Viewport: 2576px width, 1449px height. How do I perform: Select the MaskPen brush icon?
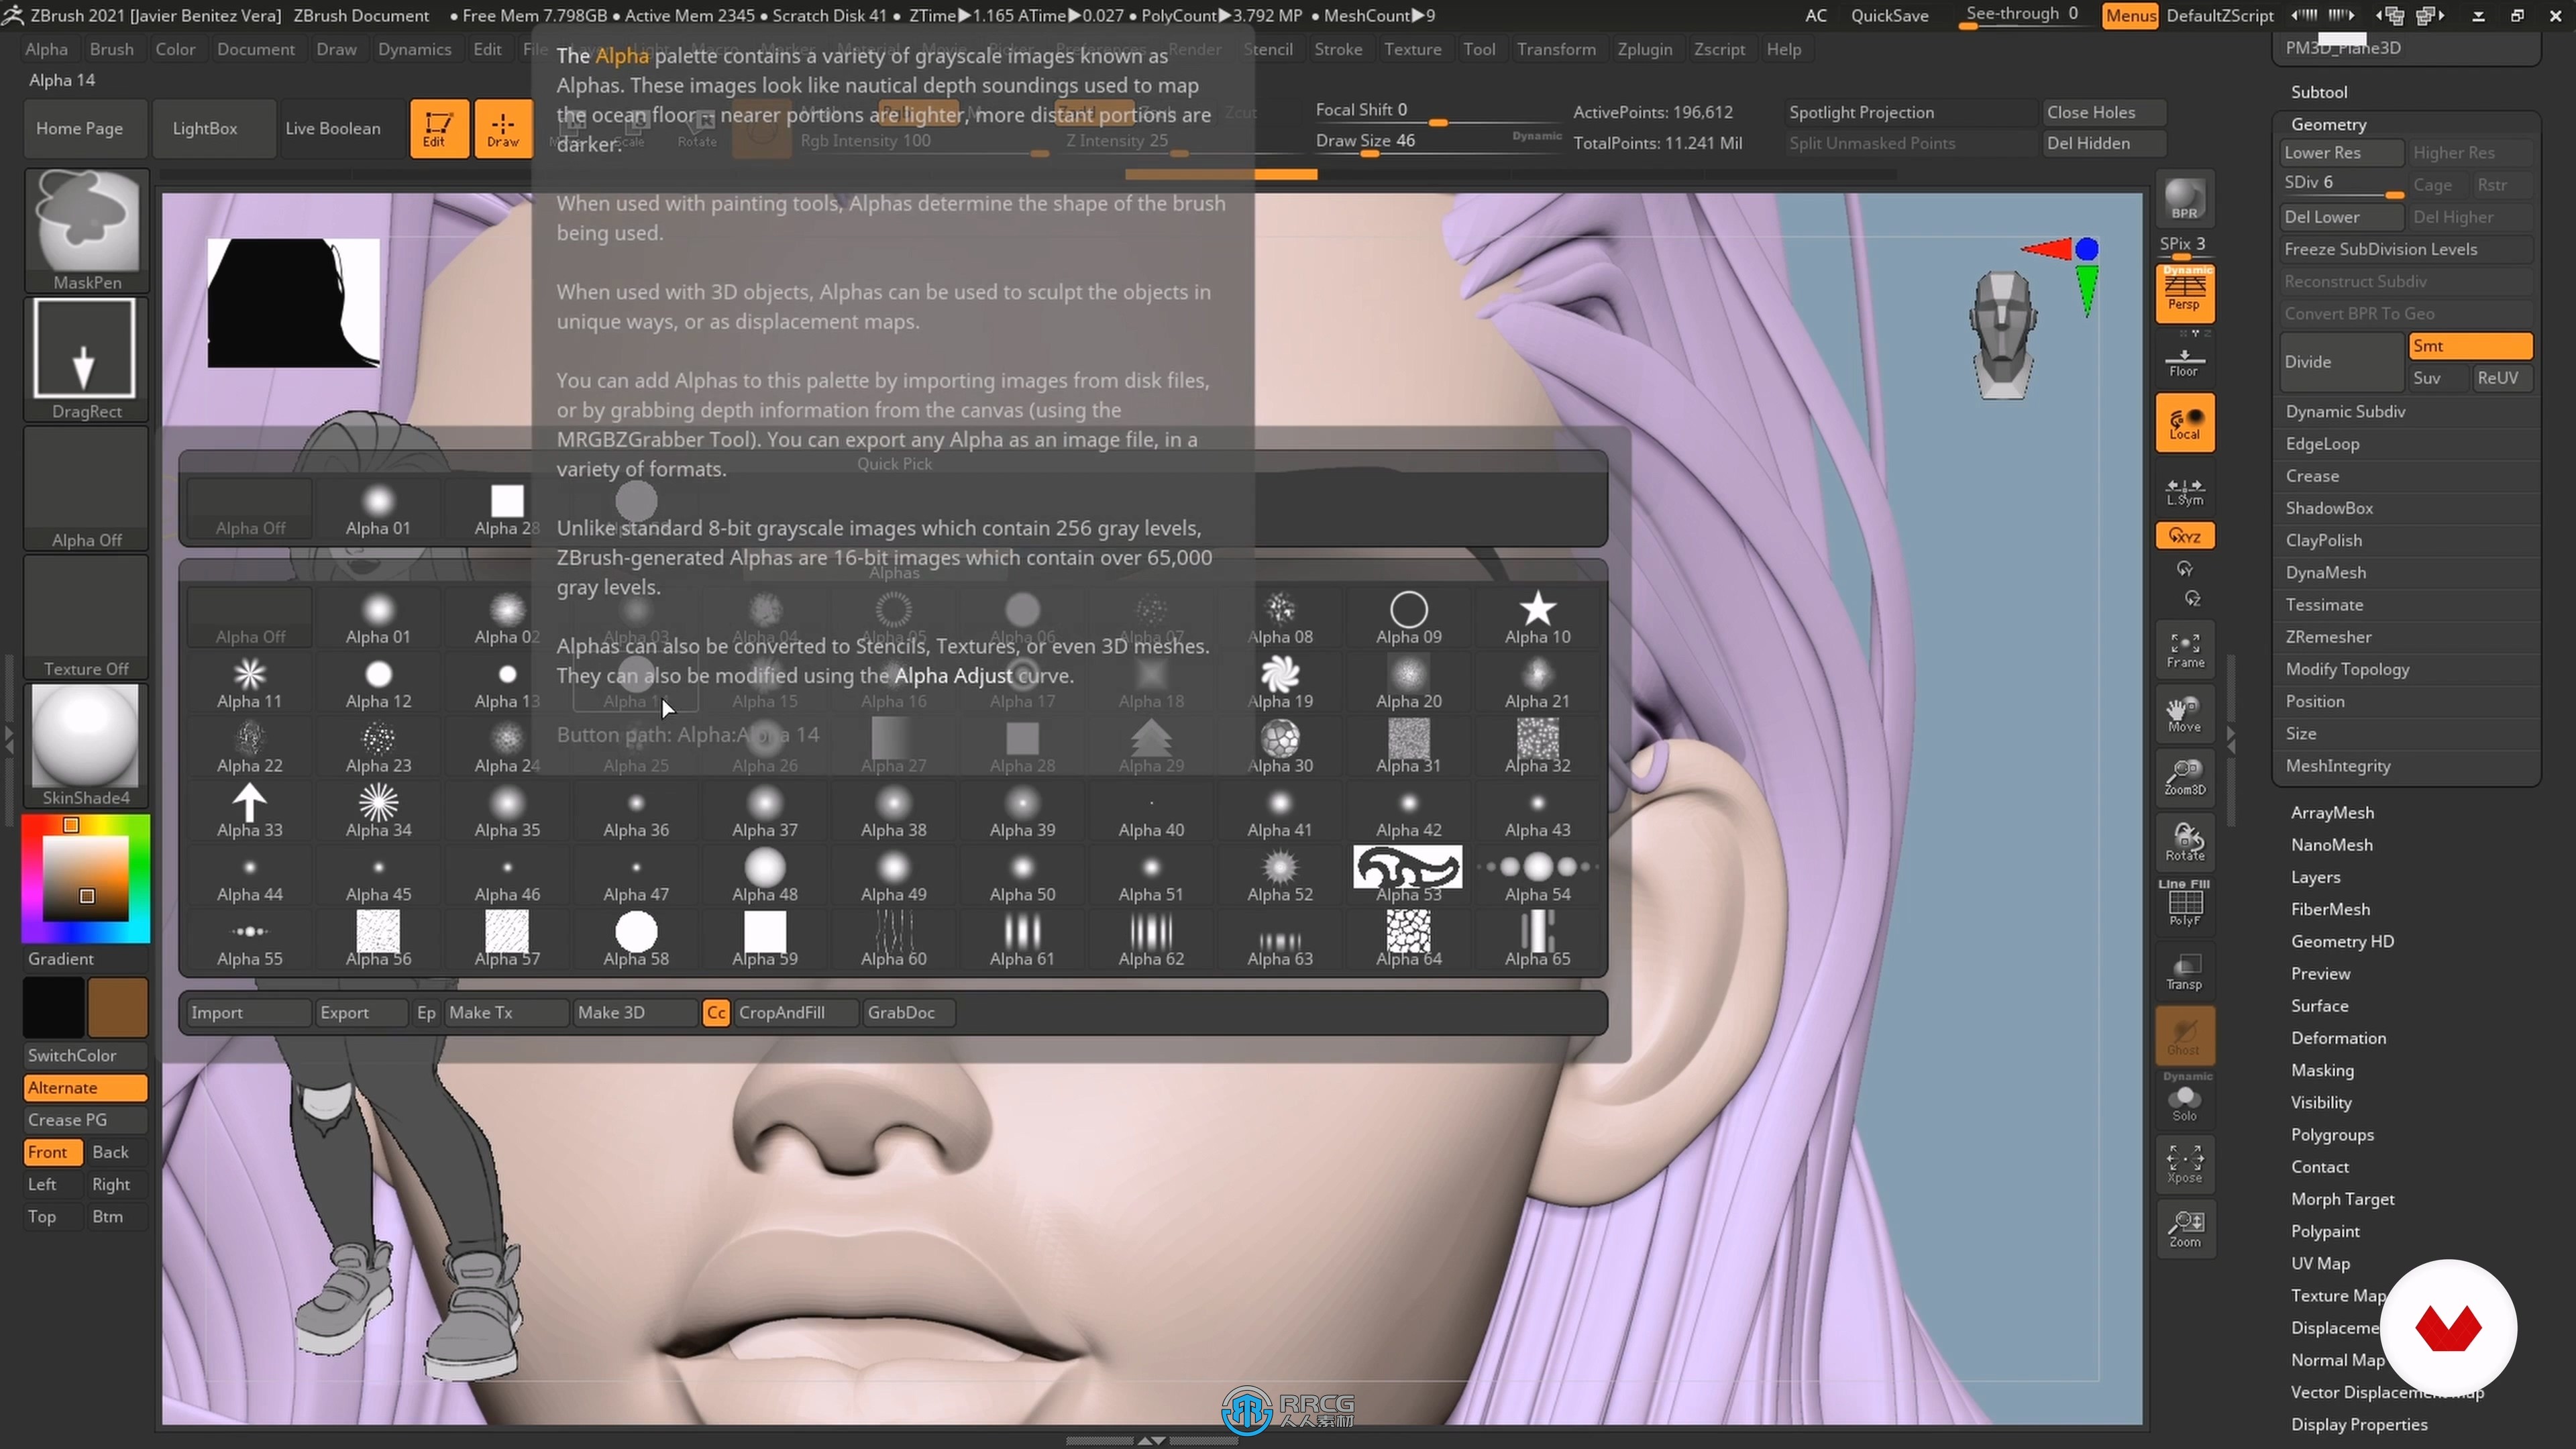[87, 230]
